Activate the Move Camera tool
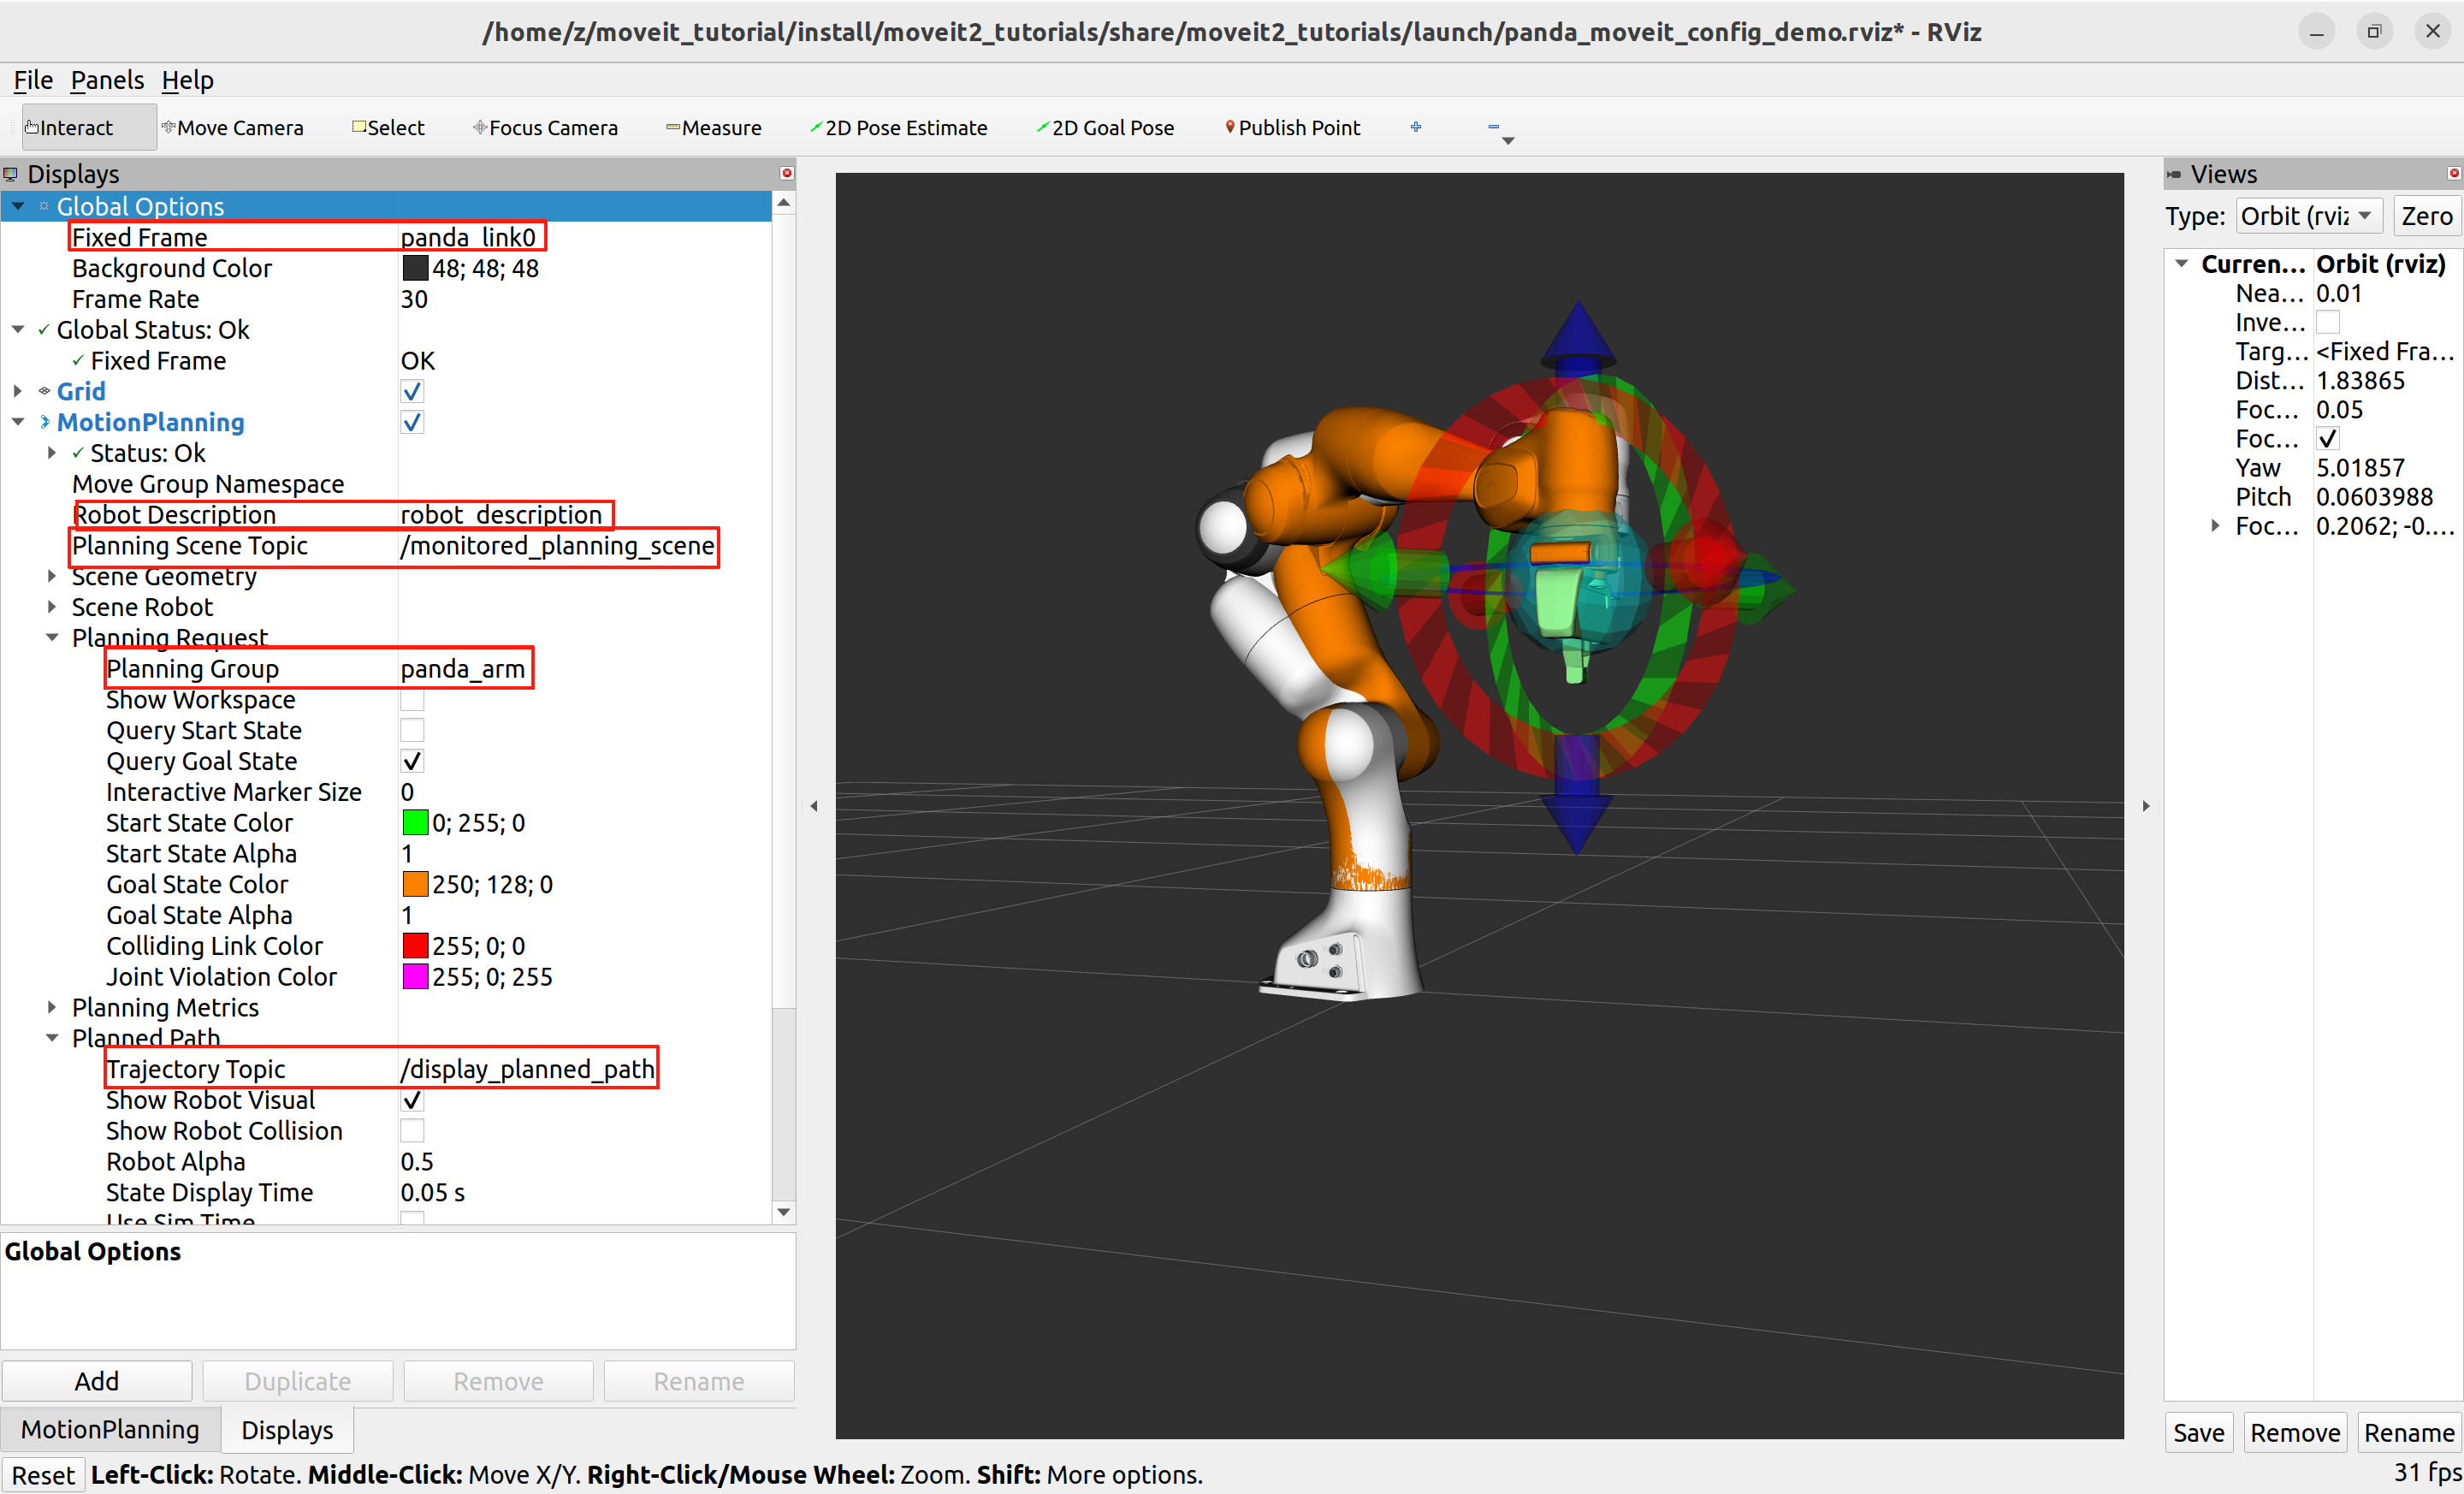The image size is (2464, 1494). [233, 127]
